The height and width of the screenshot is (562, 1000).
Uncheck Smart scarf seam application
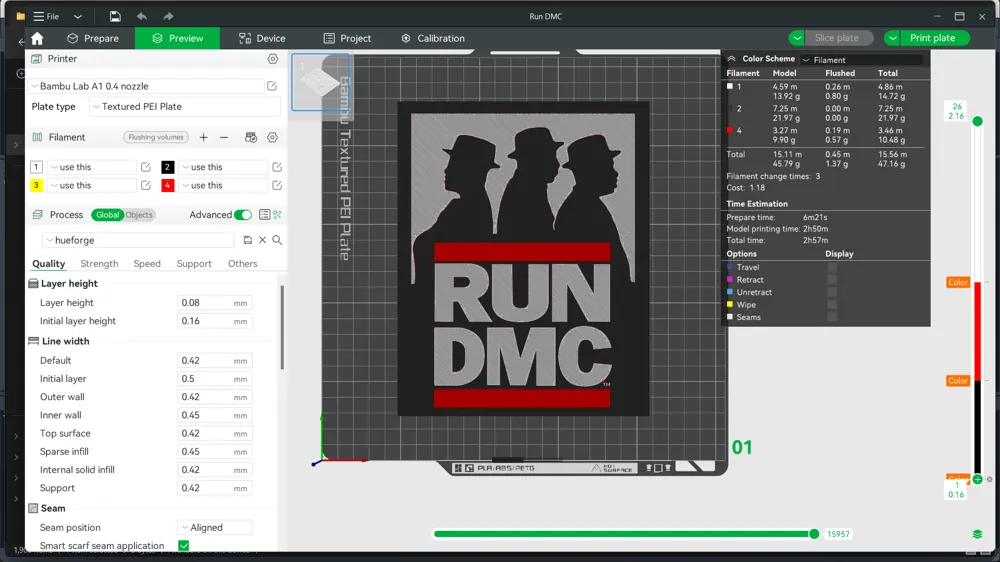(x=184, y=545)
